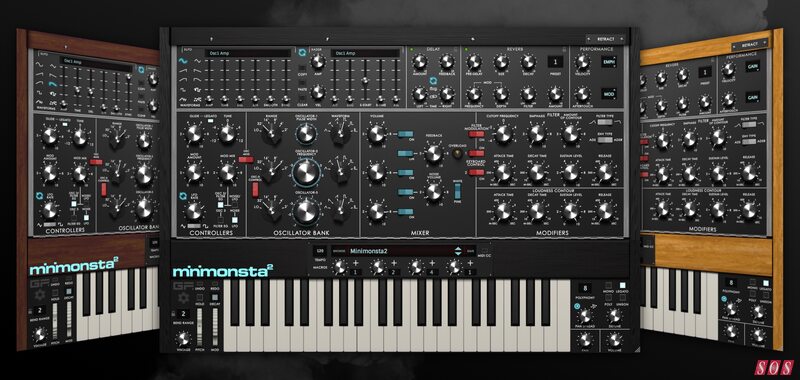Click the Reverb Size knob
The width and height of the screenshot is (800, 380).
click(x=501, y=62)
